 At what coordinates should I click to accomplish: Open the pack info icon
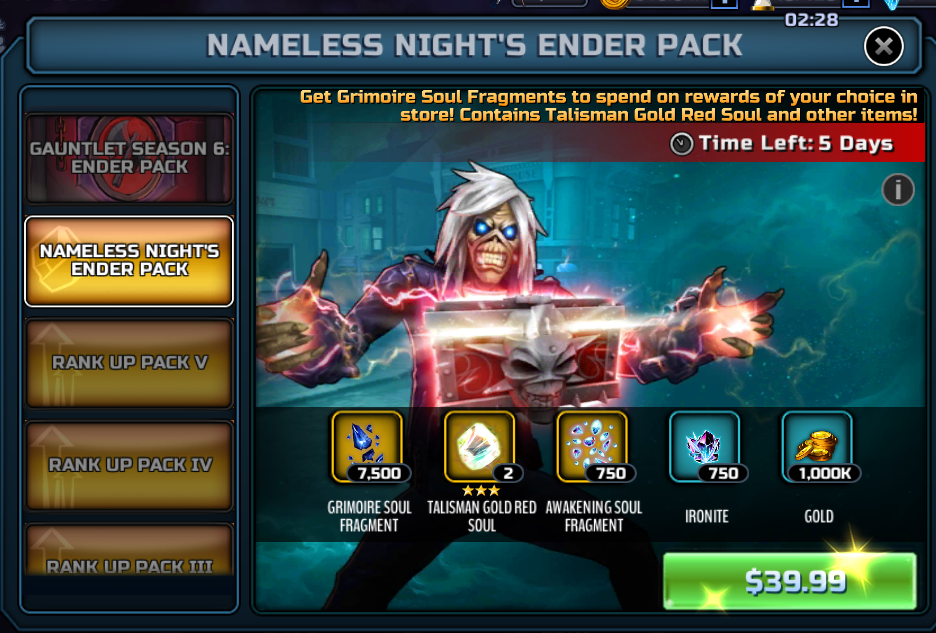[x=898, y=190]
